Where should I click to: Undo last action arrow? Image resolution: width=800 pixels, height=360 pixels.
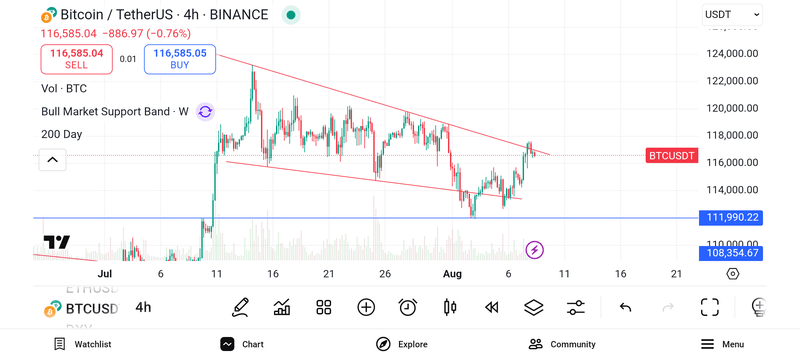(626, 307)
